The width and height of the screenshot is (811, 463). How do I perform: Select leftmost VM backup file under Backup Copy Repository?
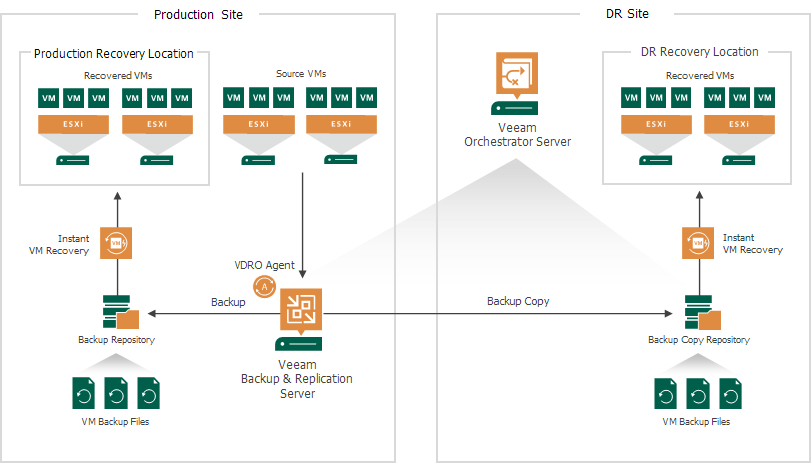pyautogui.click(x=665, y=393)
